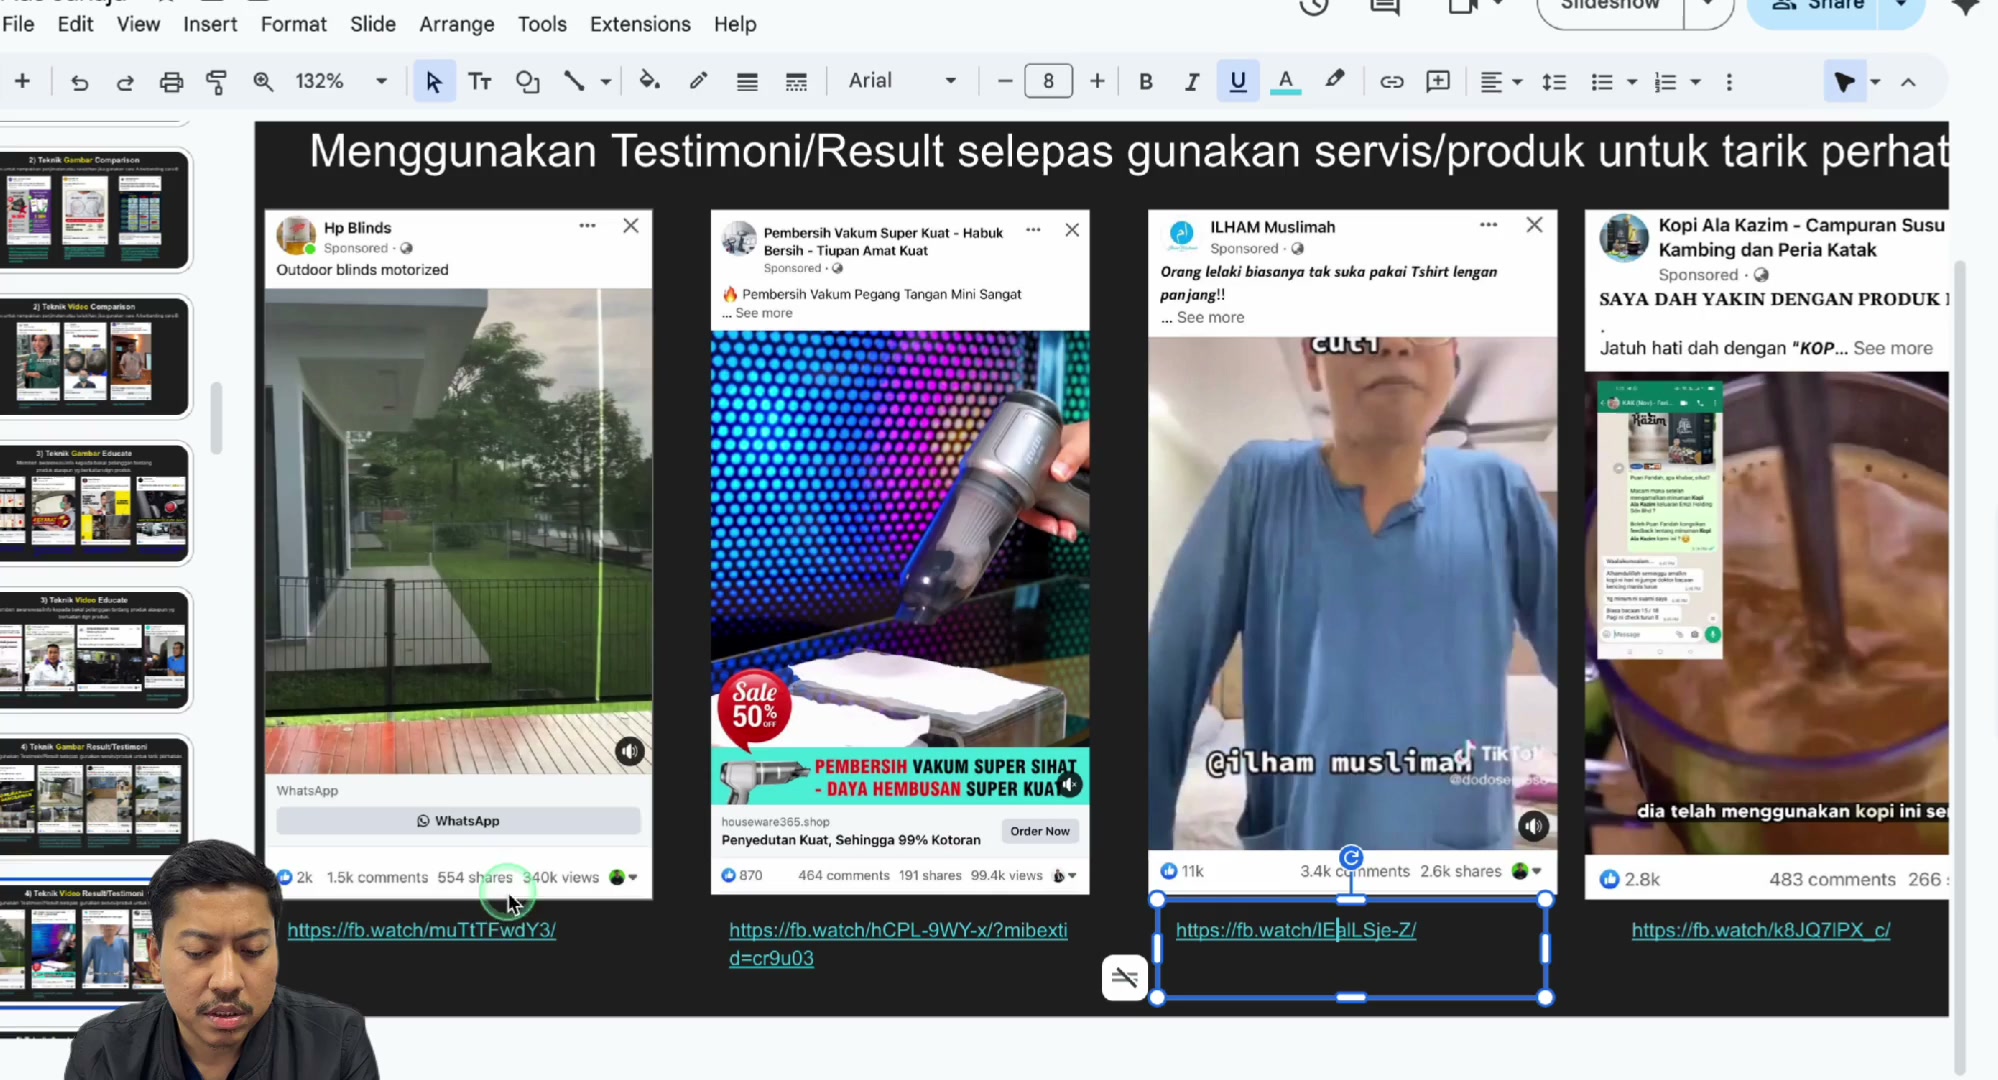
Task: Open the Text color picker
Action: (1285, 82)
